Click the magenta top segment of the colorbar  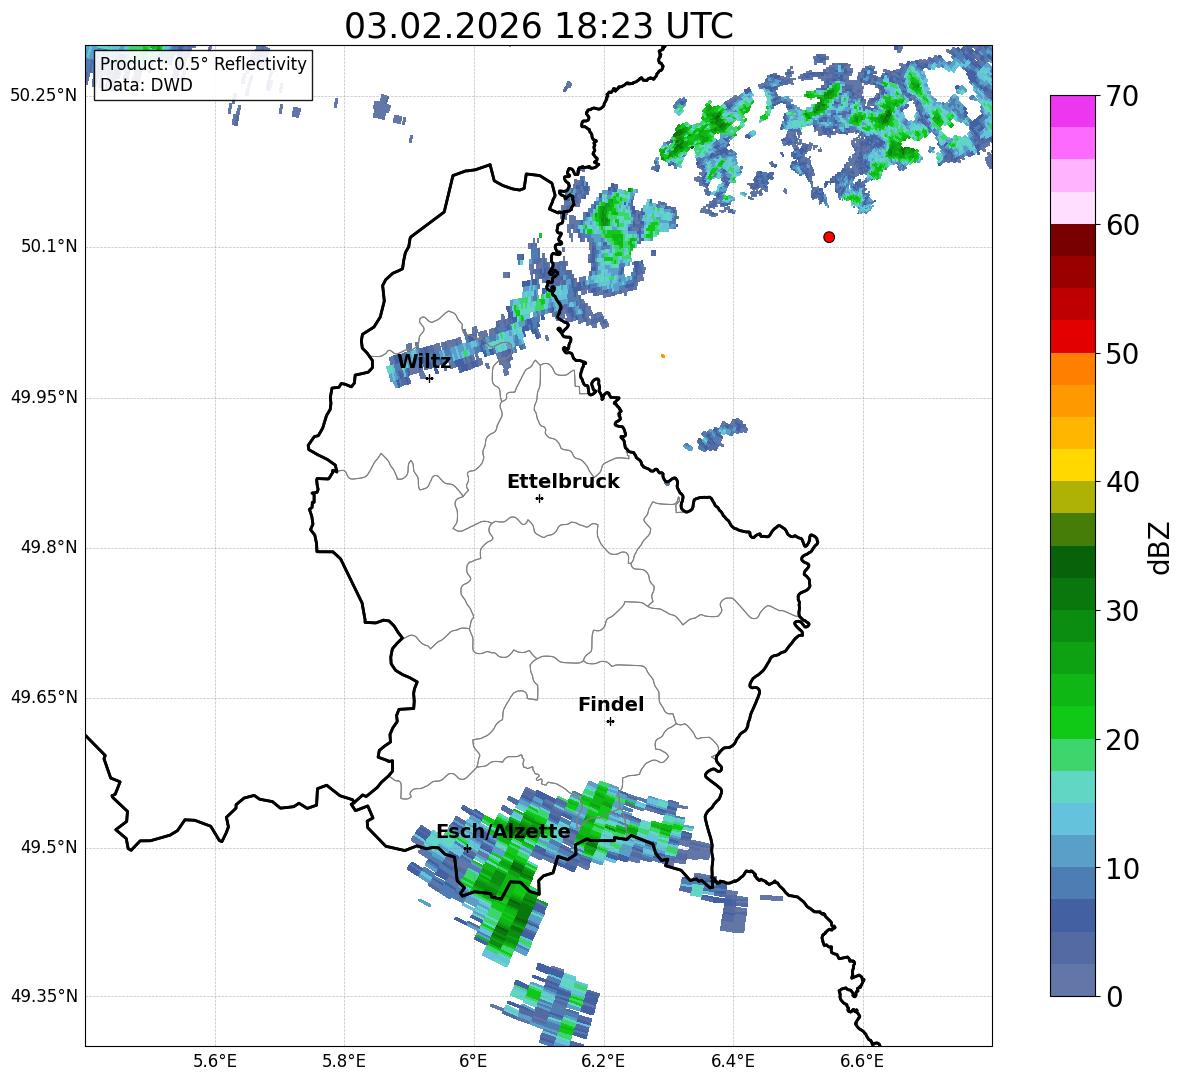point(1072,111)
